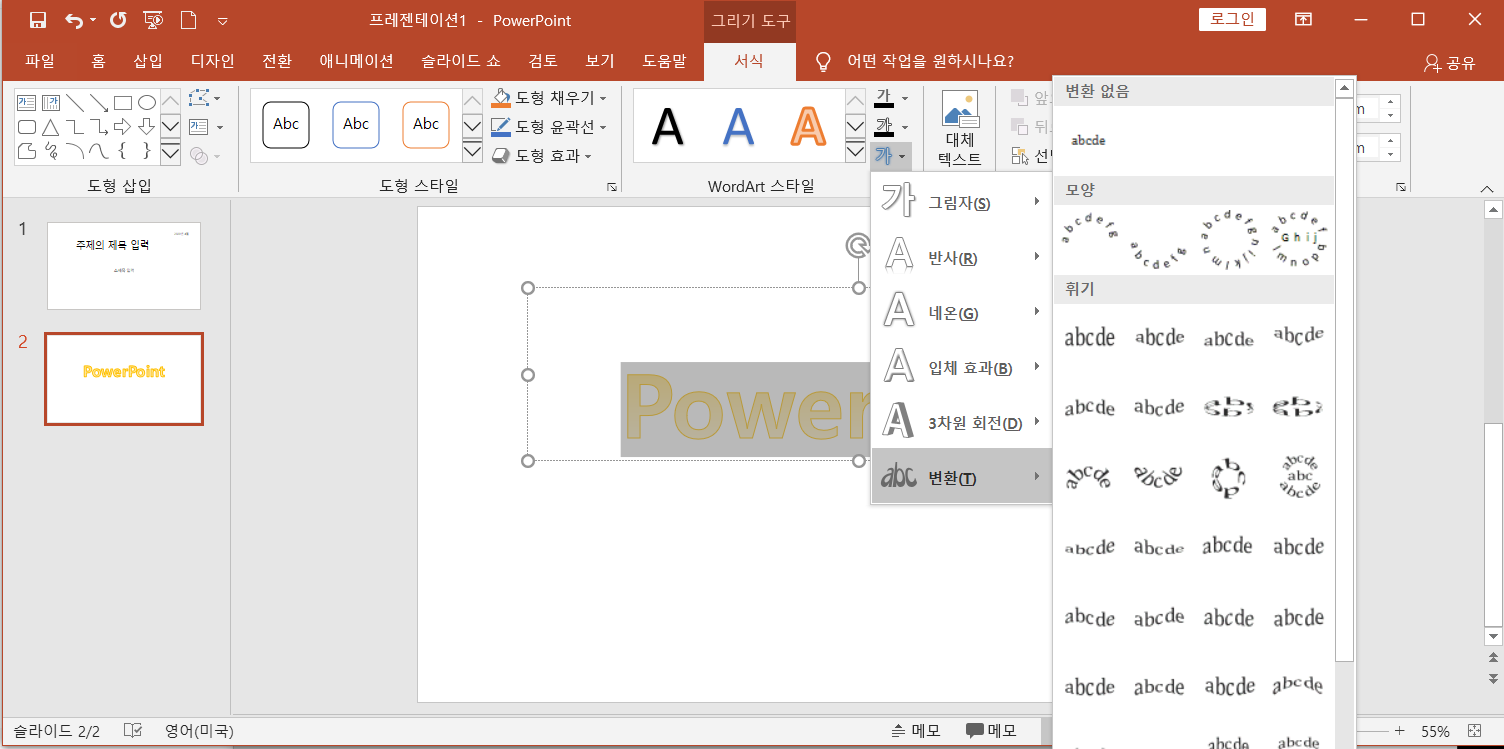
Task: Open the edit shape dropdown
Action: pyautogui.click(x=205, y=98)
